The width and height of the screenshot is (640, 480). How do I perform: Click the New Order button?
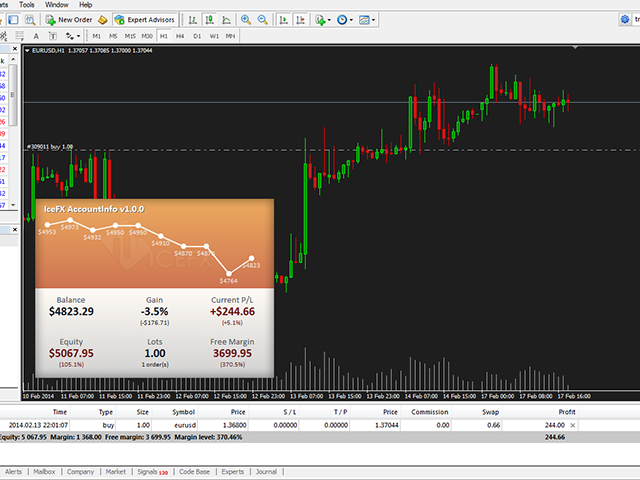pos(69,20)
